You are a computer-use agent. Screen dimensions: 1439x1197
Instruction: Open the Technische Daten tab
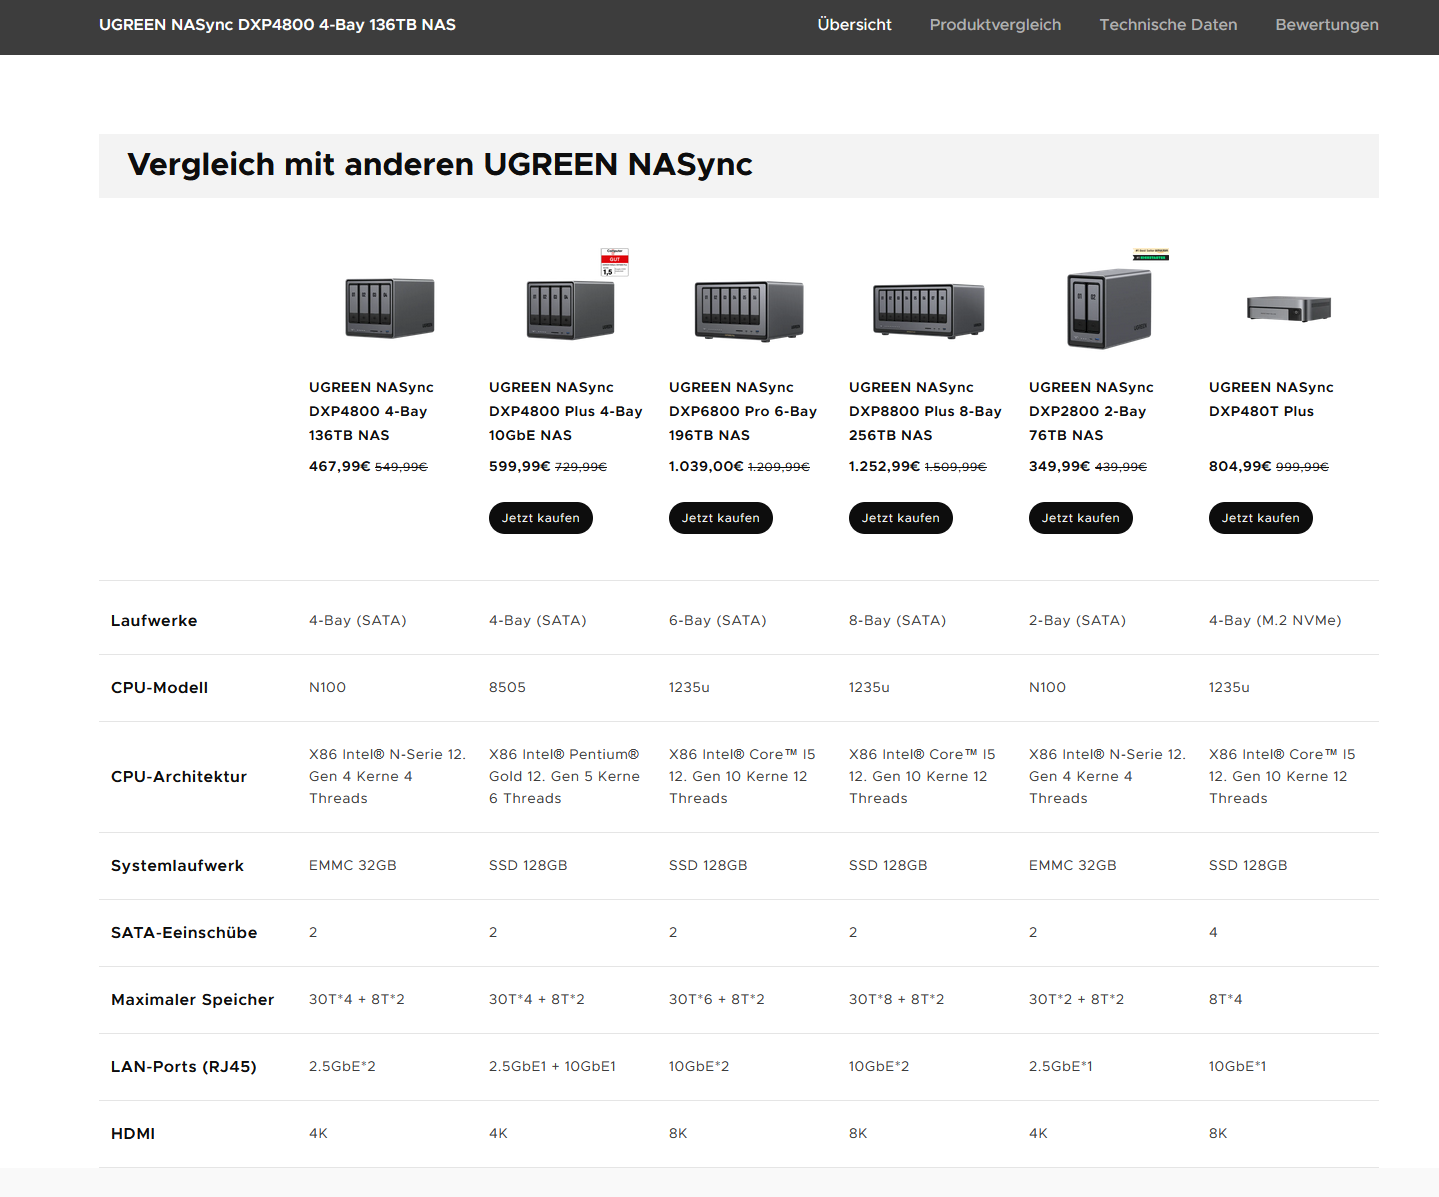click(1168, 25)
